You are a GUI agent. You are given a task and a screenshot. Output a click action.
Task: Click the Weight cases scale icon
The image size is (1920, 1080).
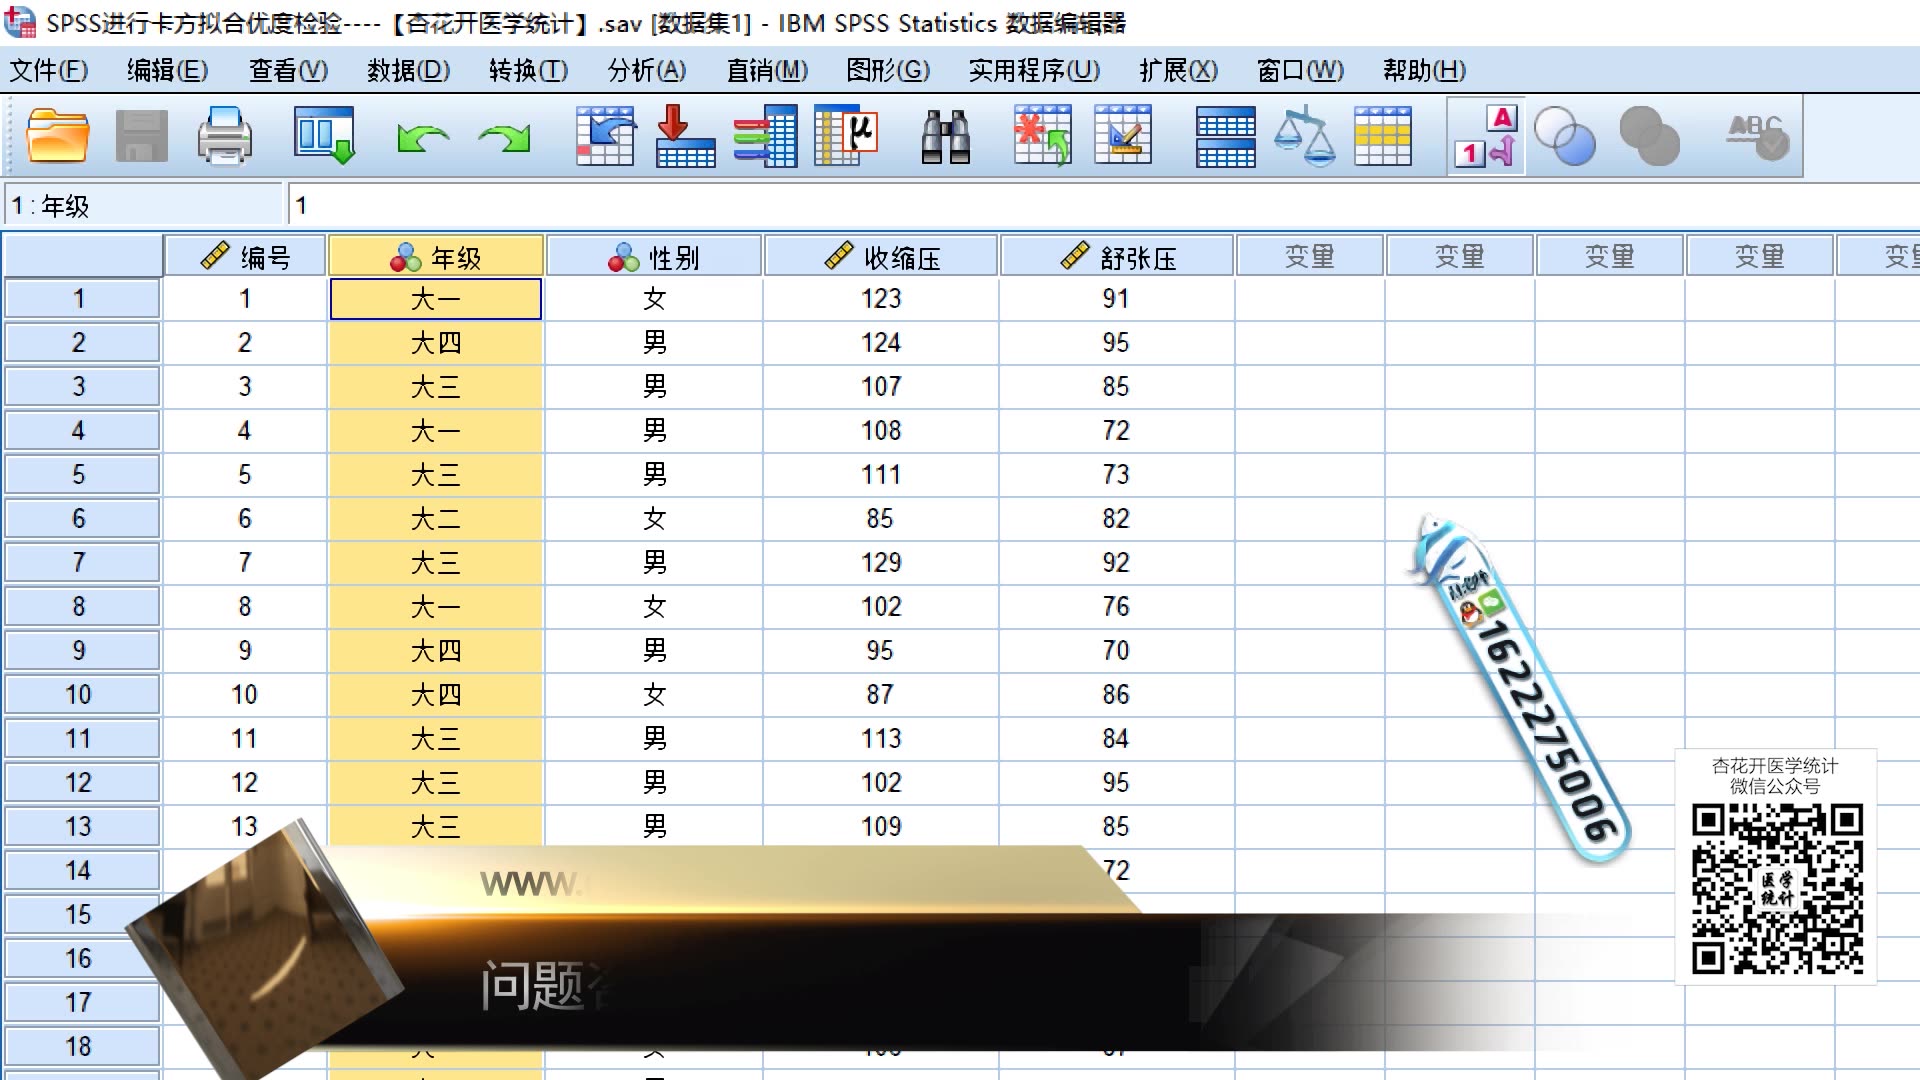tap(1304, 136)
